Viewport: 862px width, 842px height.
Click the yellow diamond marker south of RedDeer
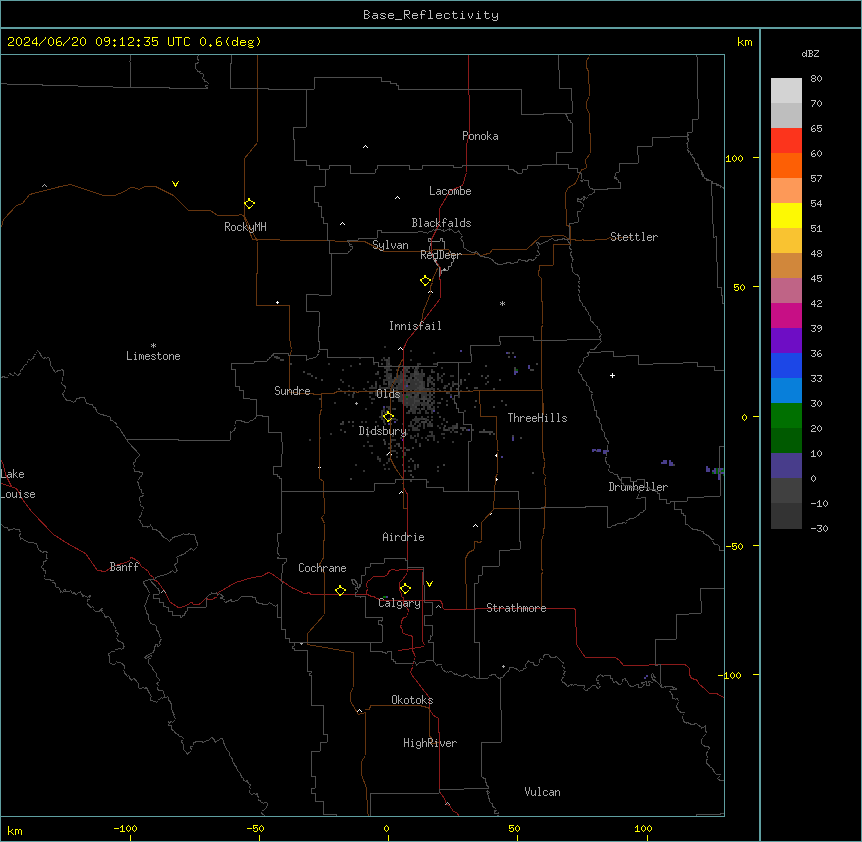click(x=426, y=281)
